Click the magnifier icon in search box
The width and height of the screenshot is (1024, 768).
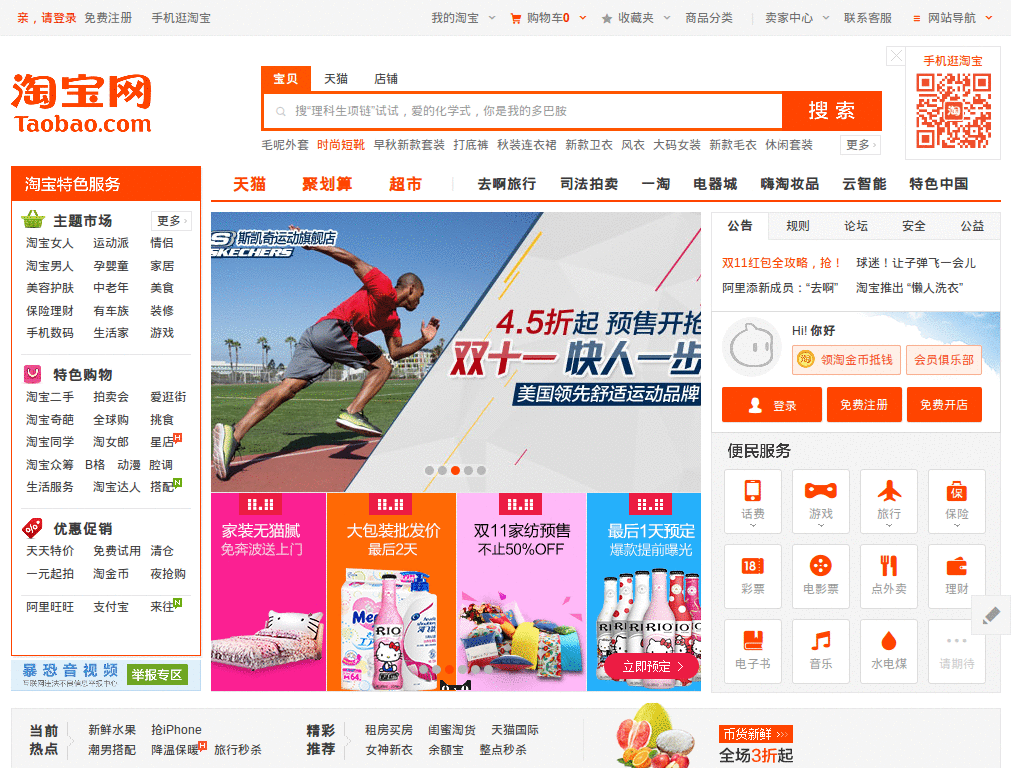pyautogui.click(x=280, y=112)
